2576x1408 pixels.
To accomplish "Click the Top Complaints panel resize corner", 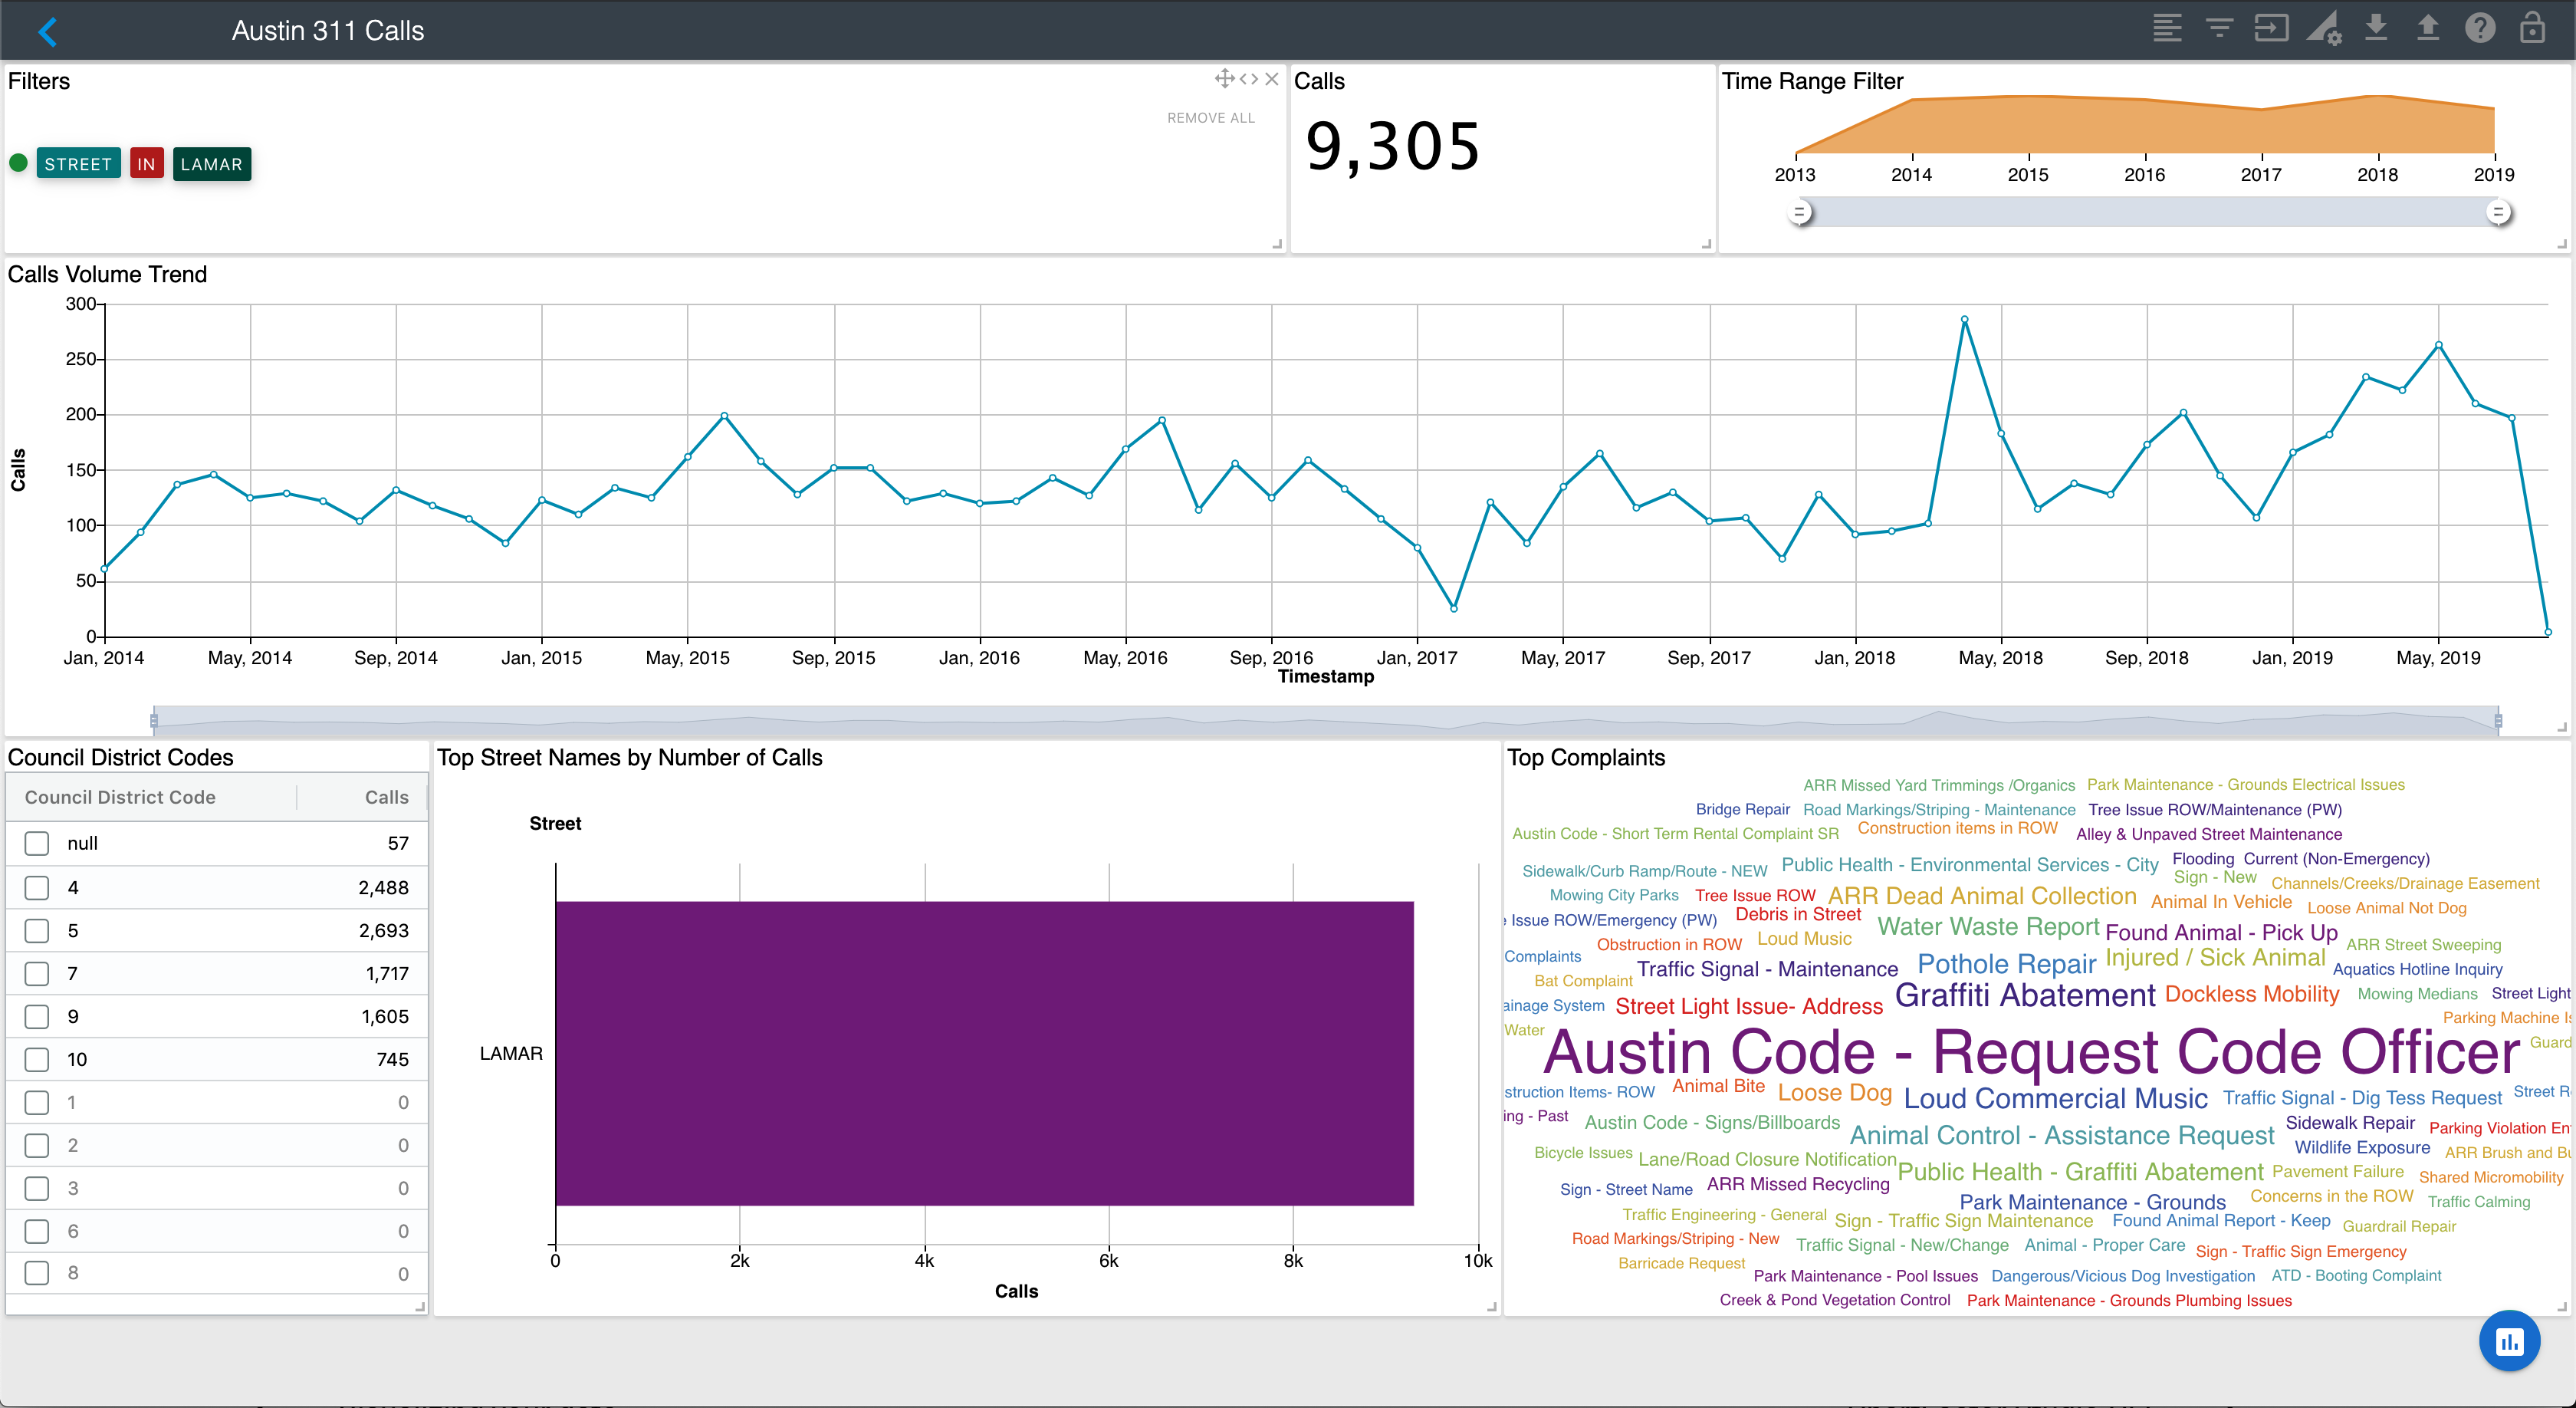I will 2562,1307.
